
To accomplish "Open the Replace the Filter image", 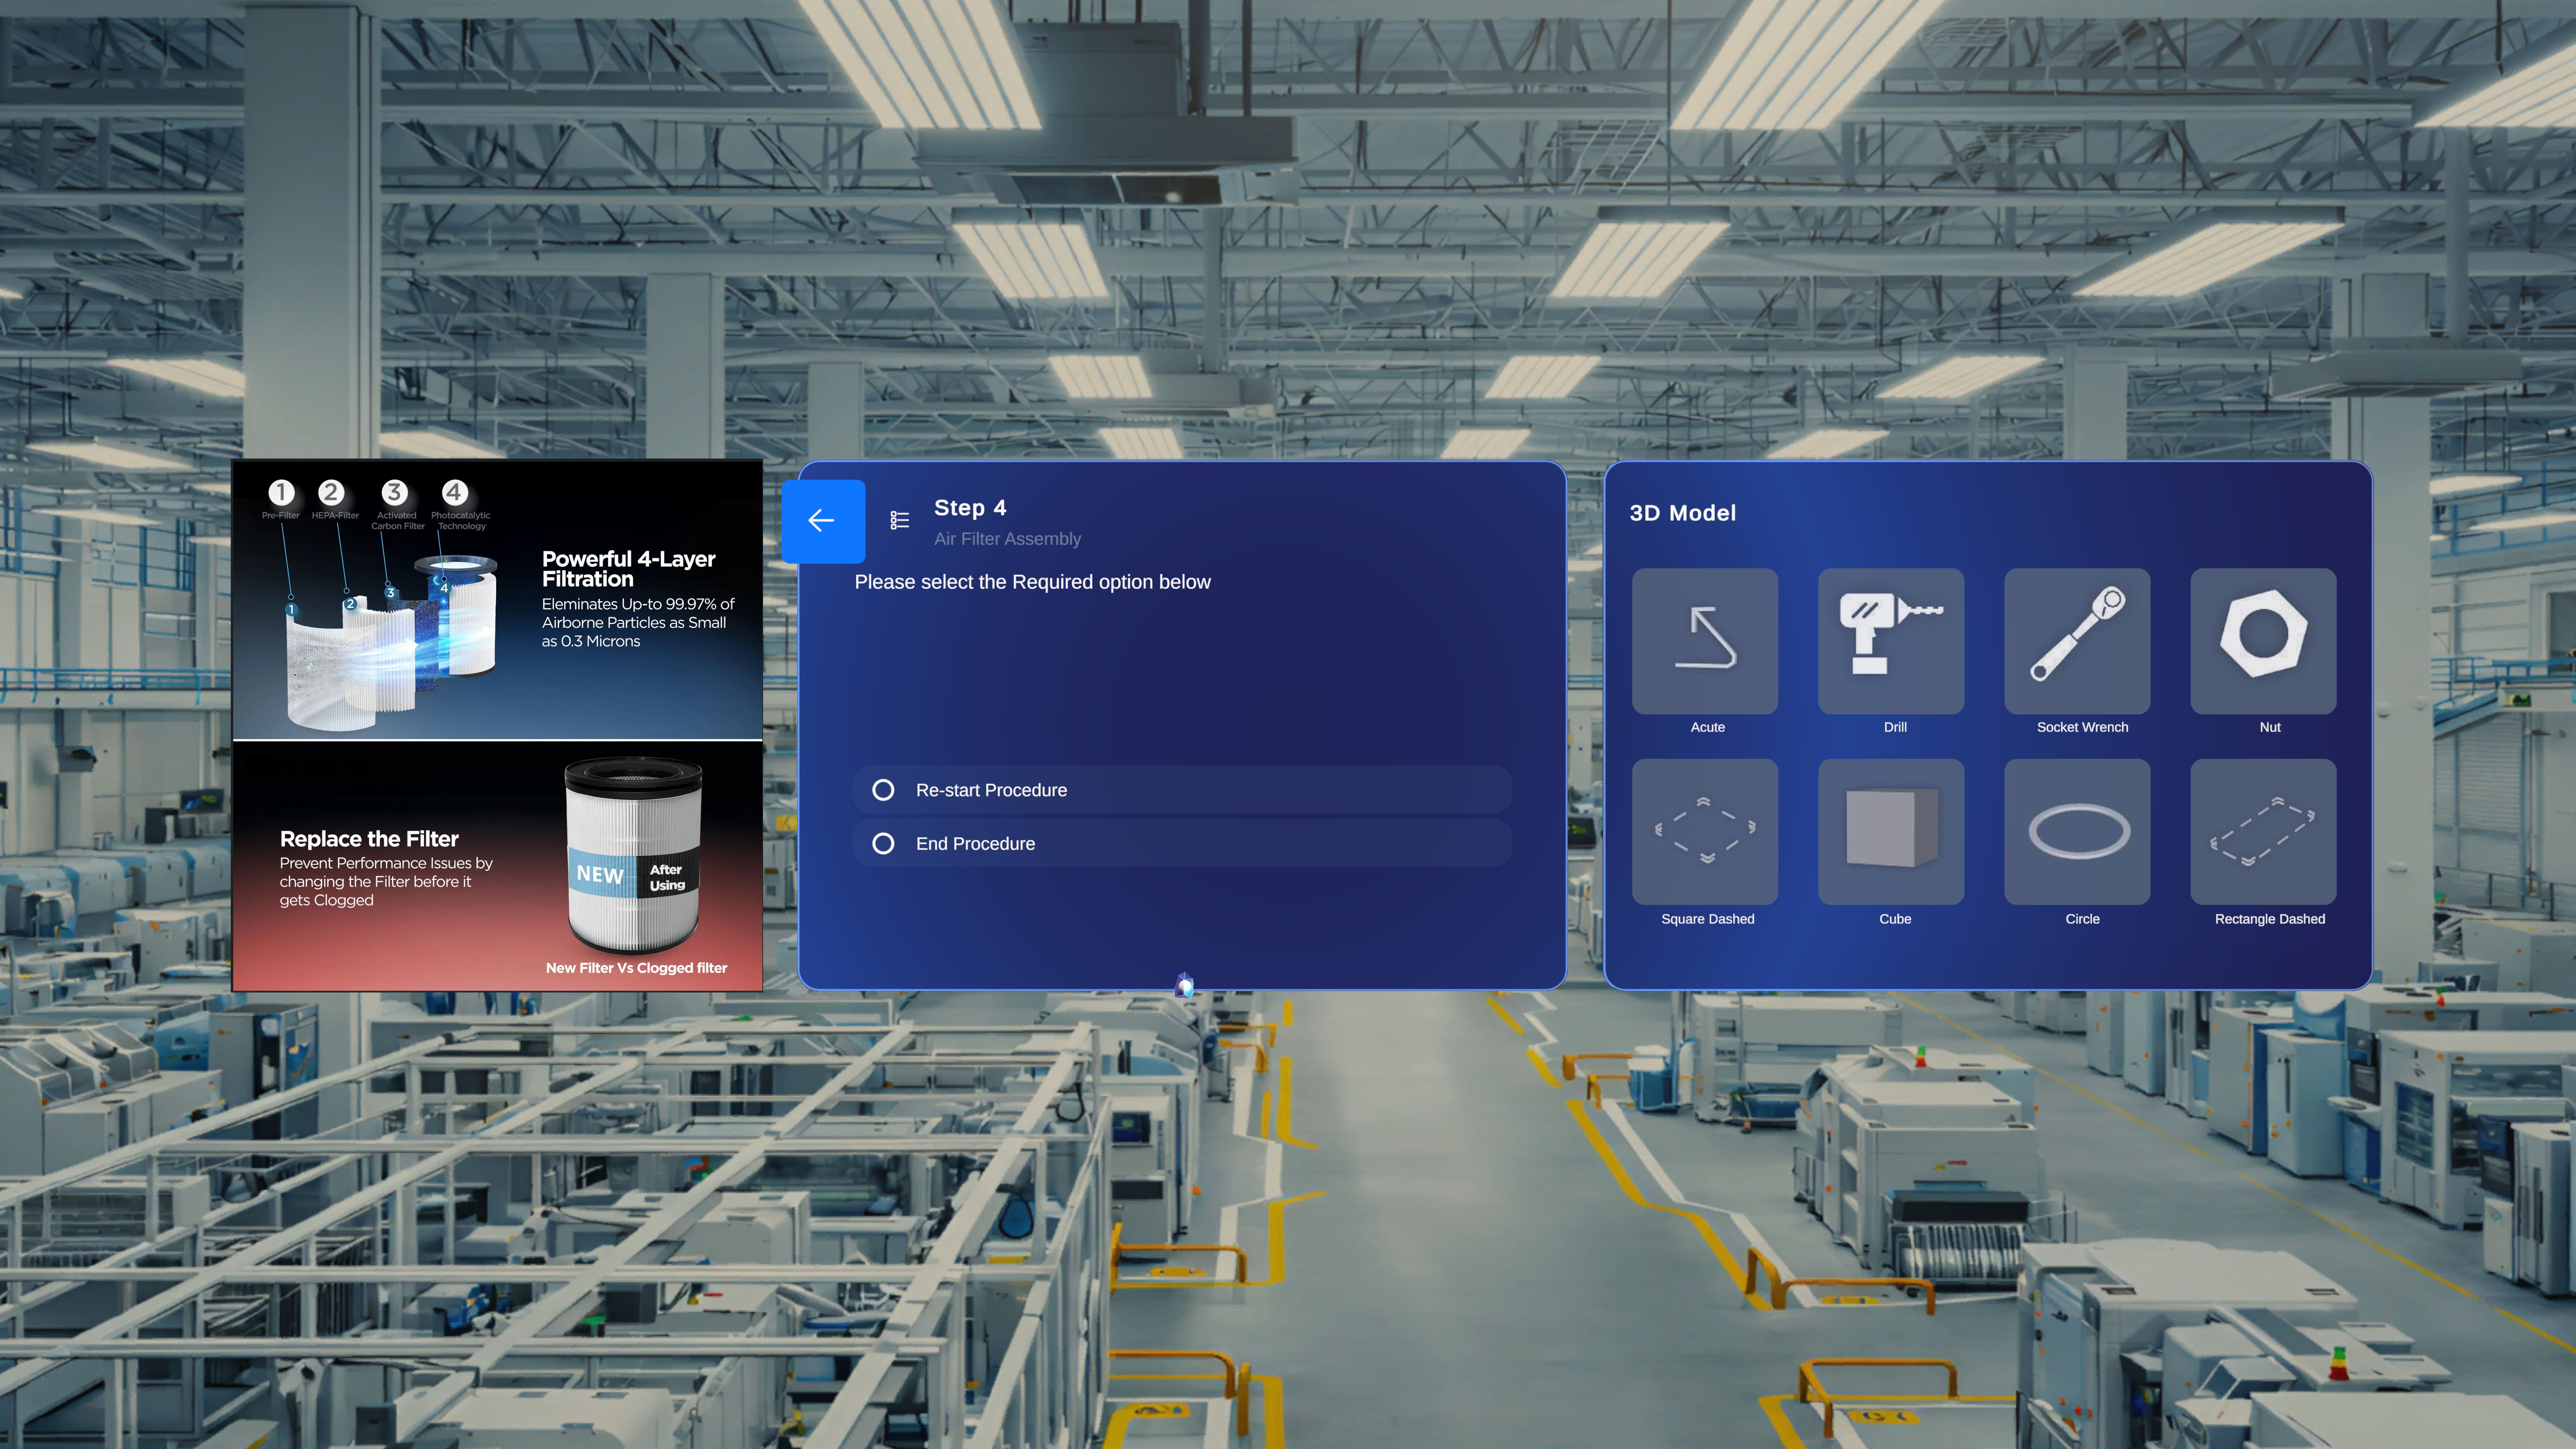I will (498, 866).
